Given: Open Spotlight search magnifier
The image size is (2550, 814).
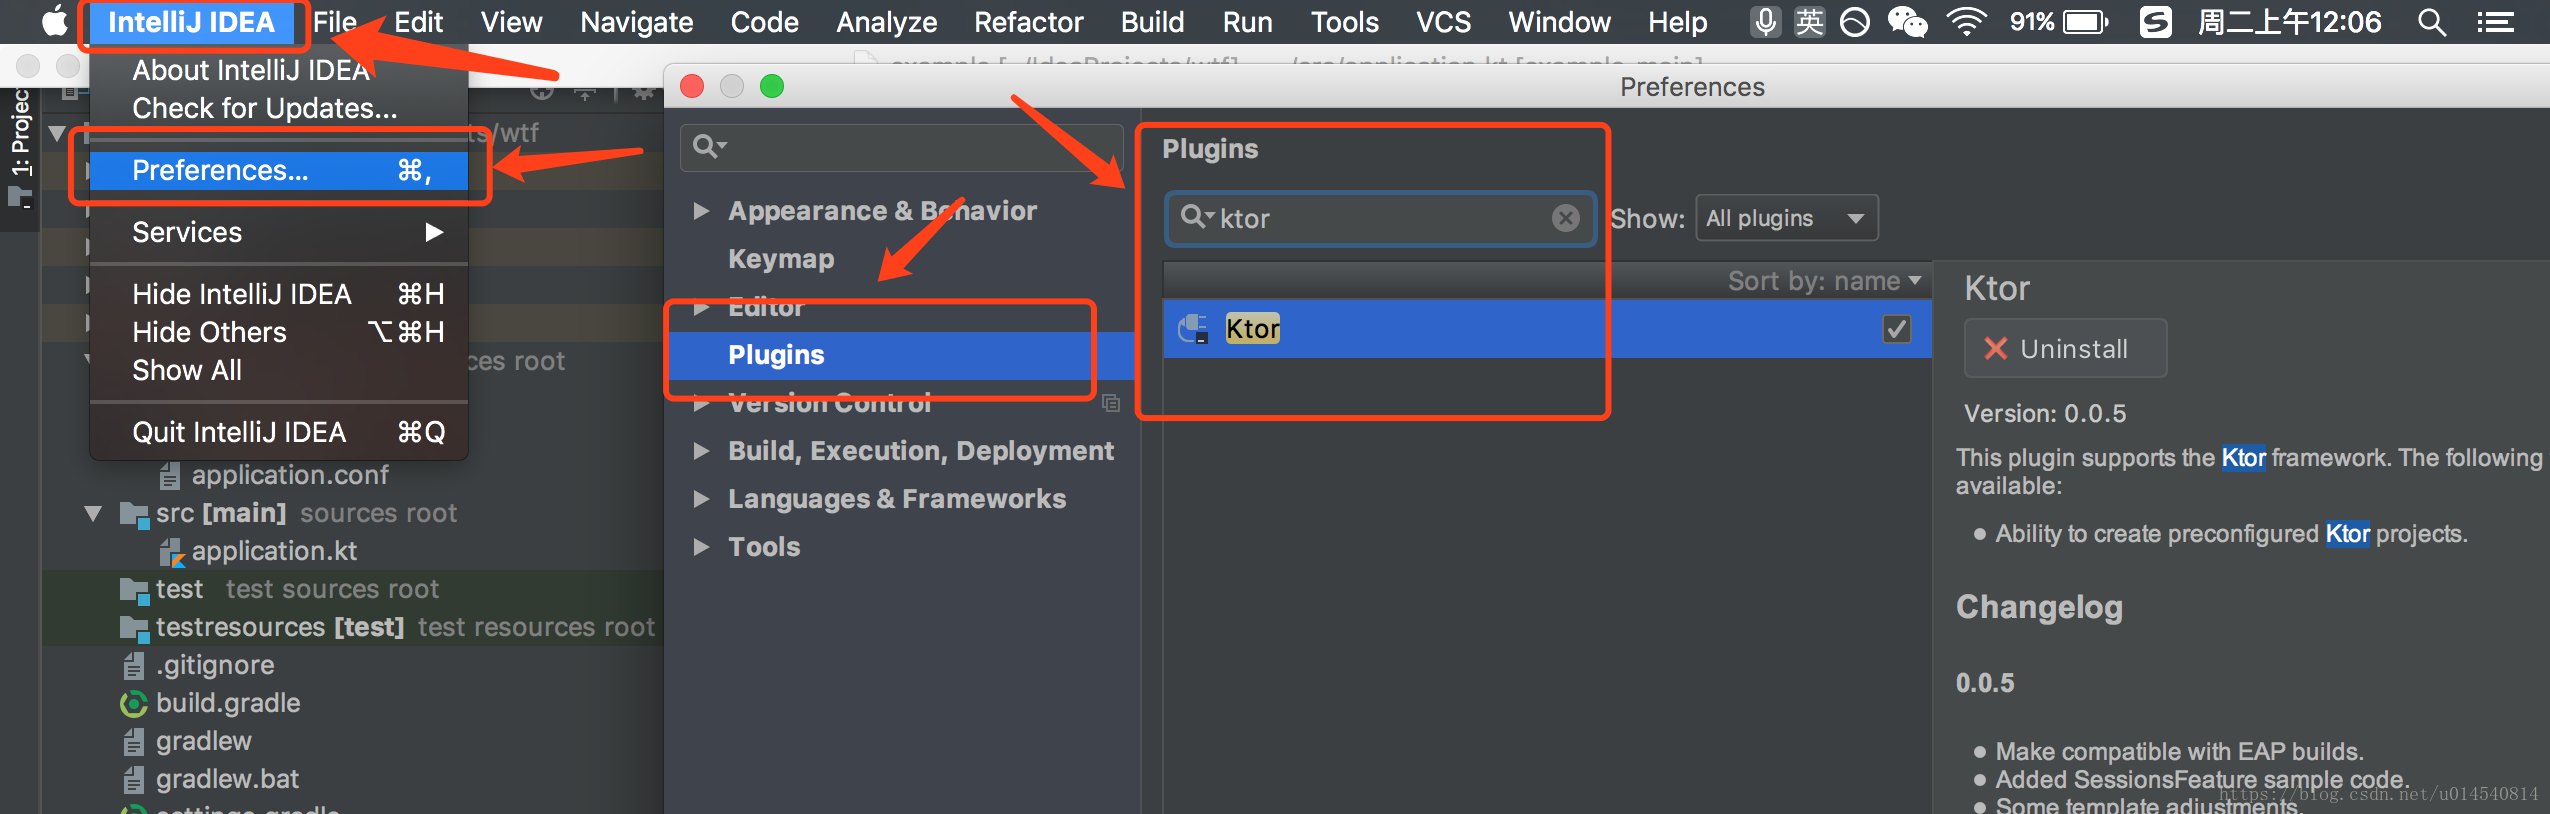Looking at the screenshot, I should click(2432, 21).
